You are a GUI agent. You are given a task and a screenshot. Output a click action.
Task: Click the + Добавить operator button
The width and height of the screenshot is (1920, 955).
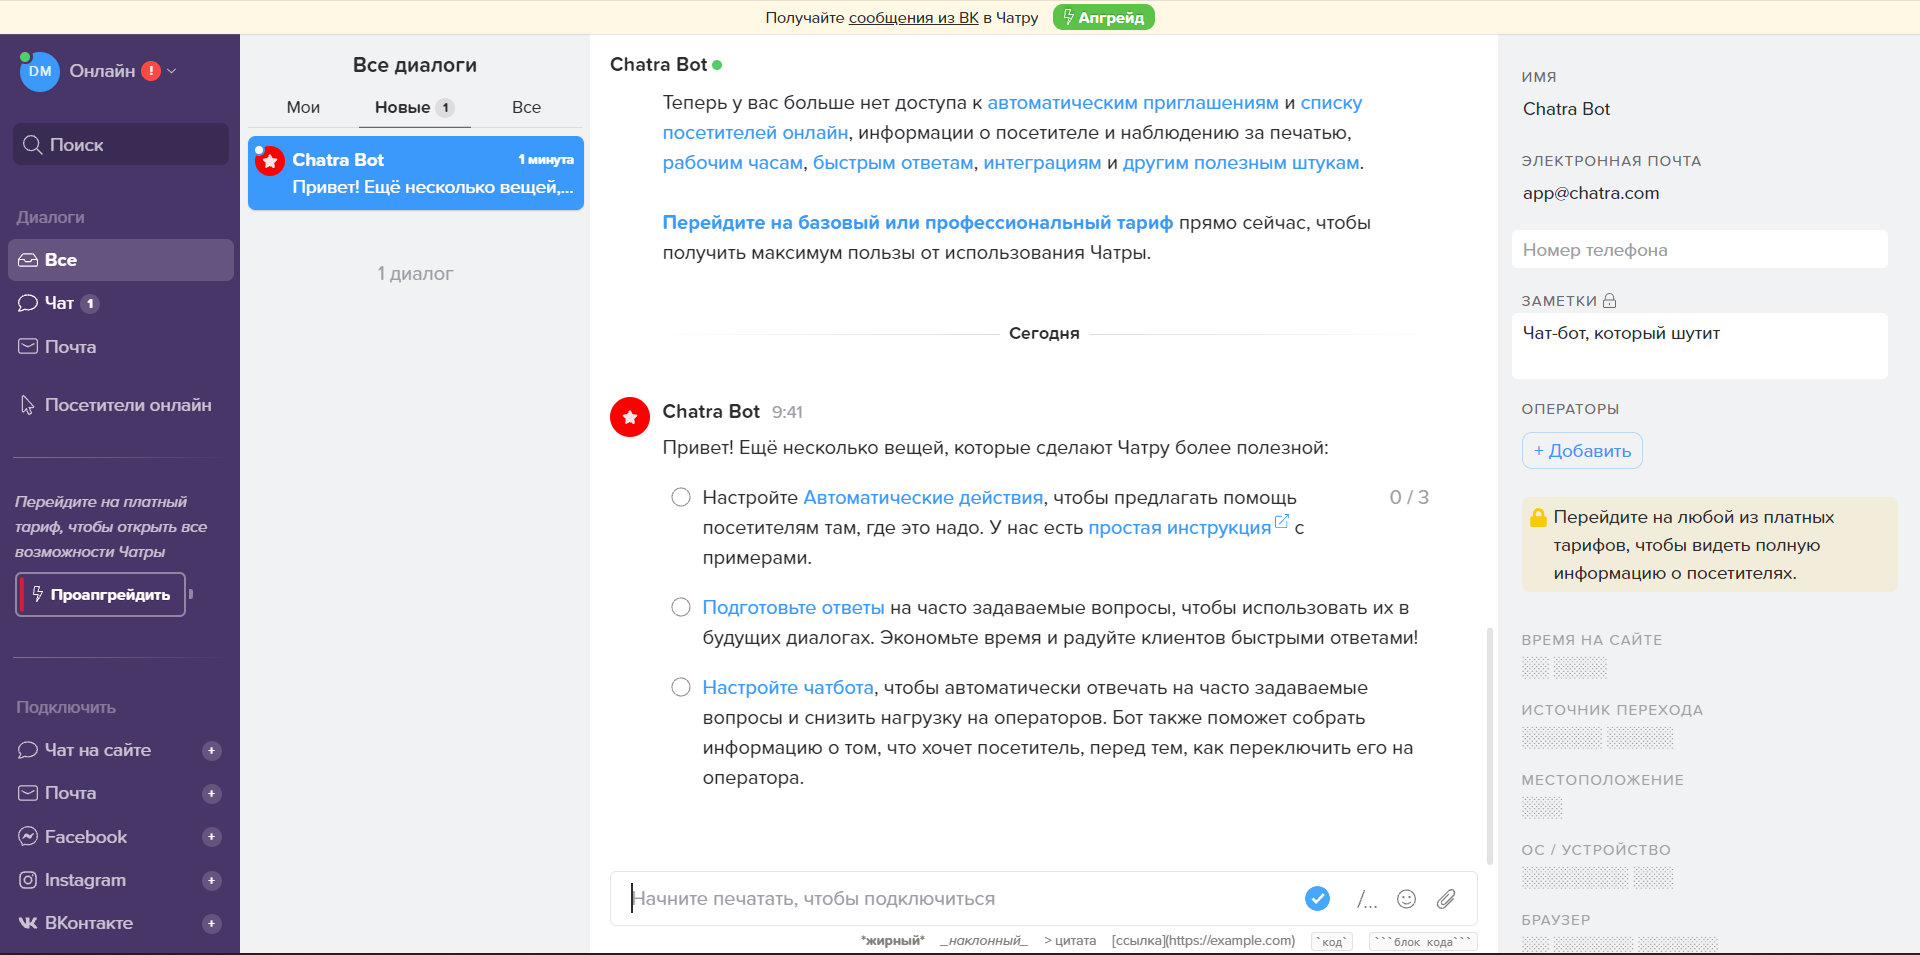coord(1582,450)
